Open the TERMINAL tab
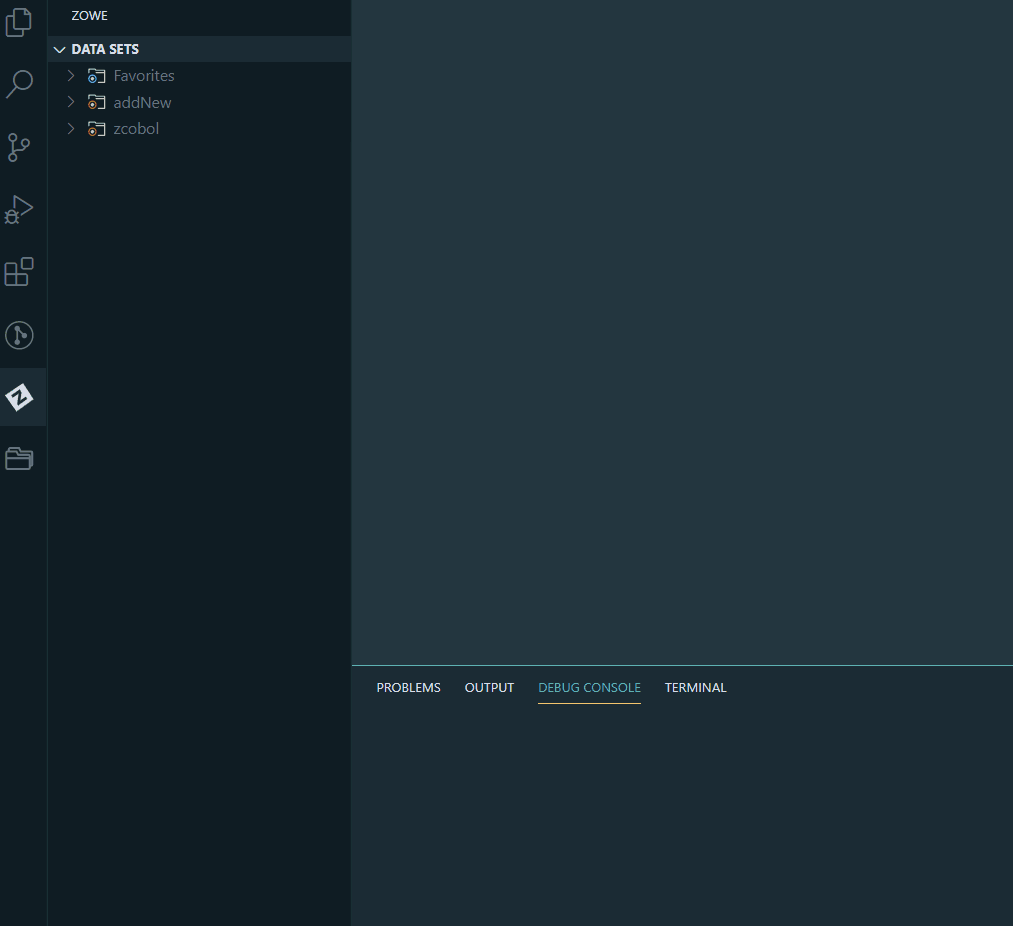Image resolution: width=1013 pixels, height=926 pixels. [x=695, y=687]
